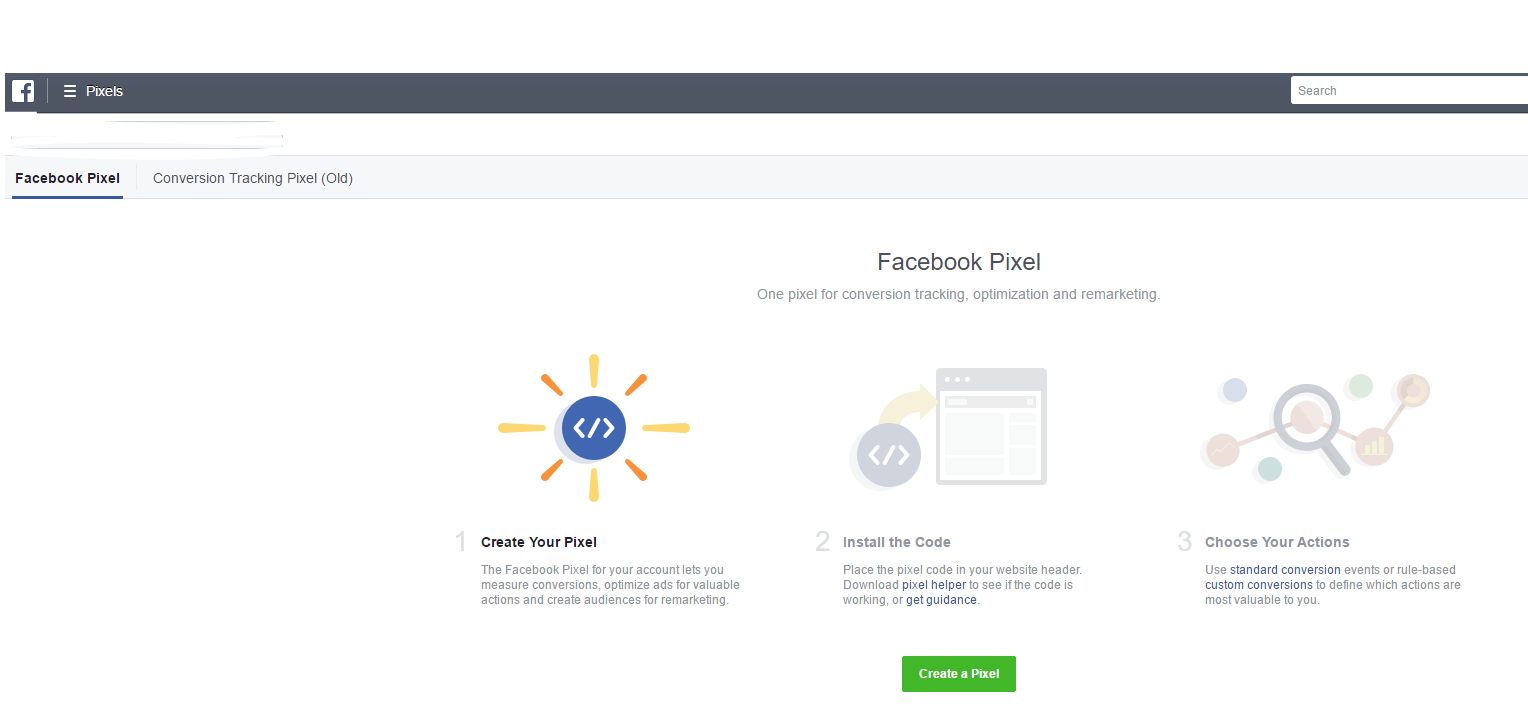Click the browser window illustration
The image size is (1528, 725).
991,427
